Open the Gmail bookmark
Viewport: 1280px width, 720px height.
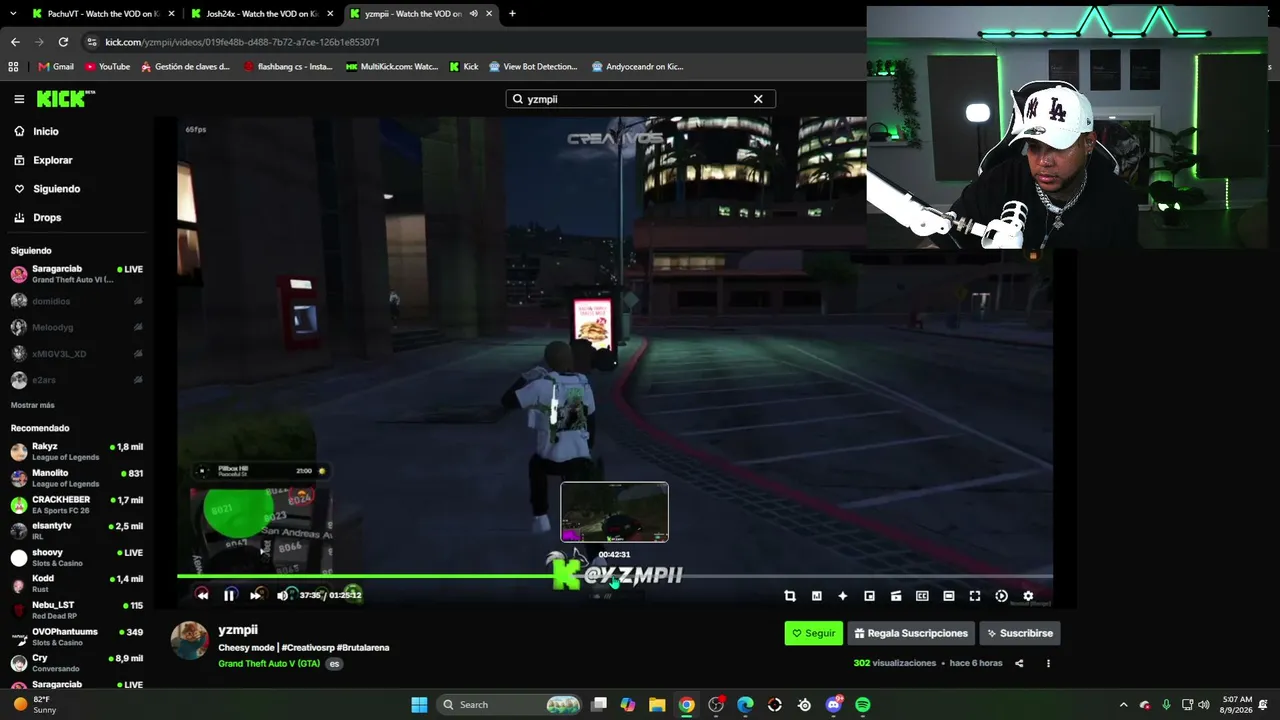pyautogui.click(x=56, y=67)
